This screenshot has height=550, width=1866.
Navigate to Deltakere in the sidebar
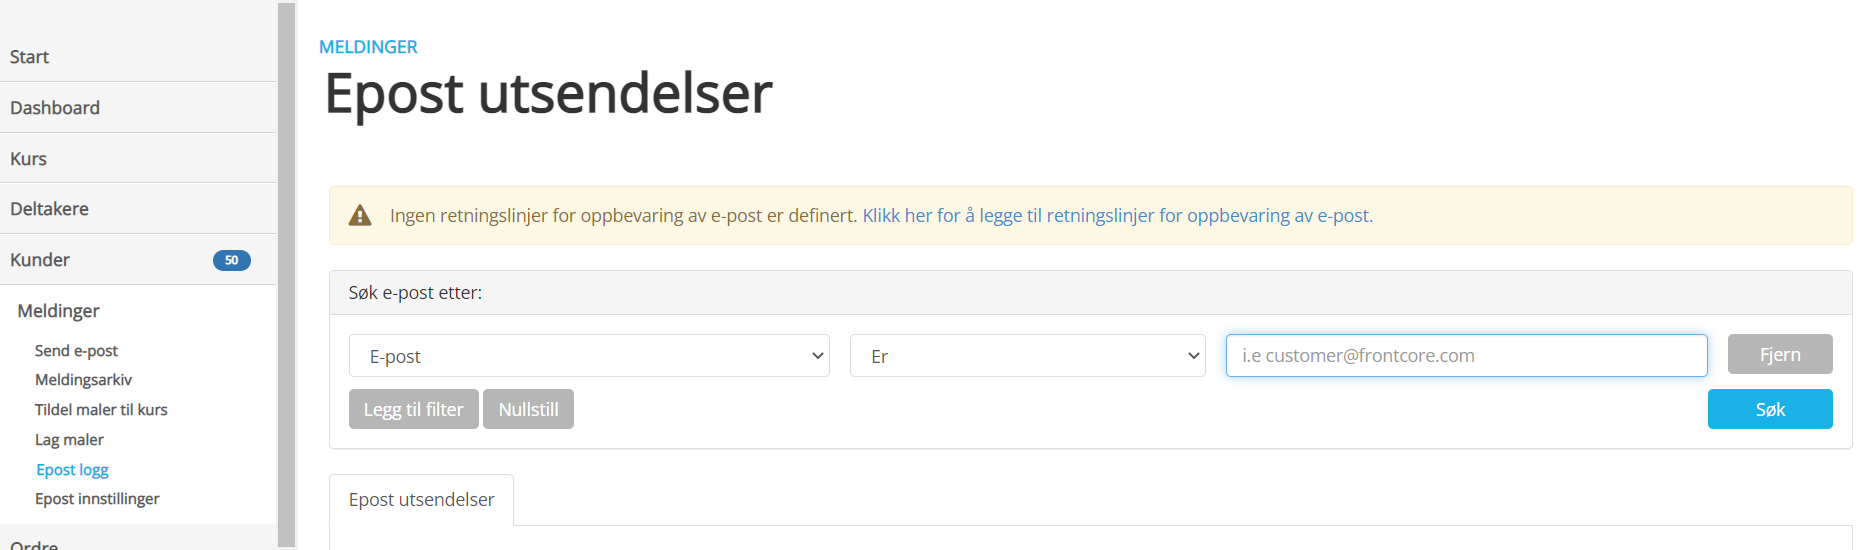50,209
